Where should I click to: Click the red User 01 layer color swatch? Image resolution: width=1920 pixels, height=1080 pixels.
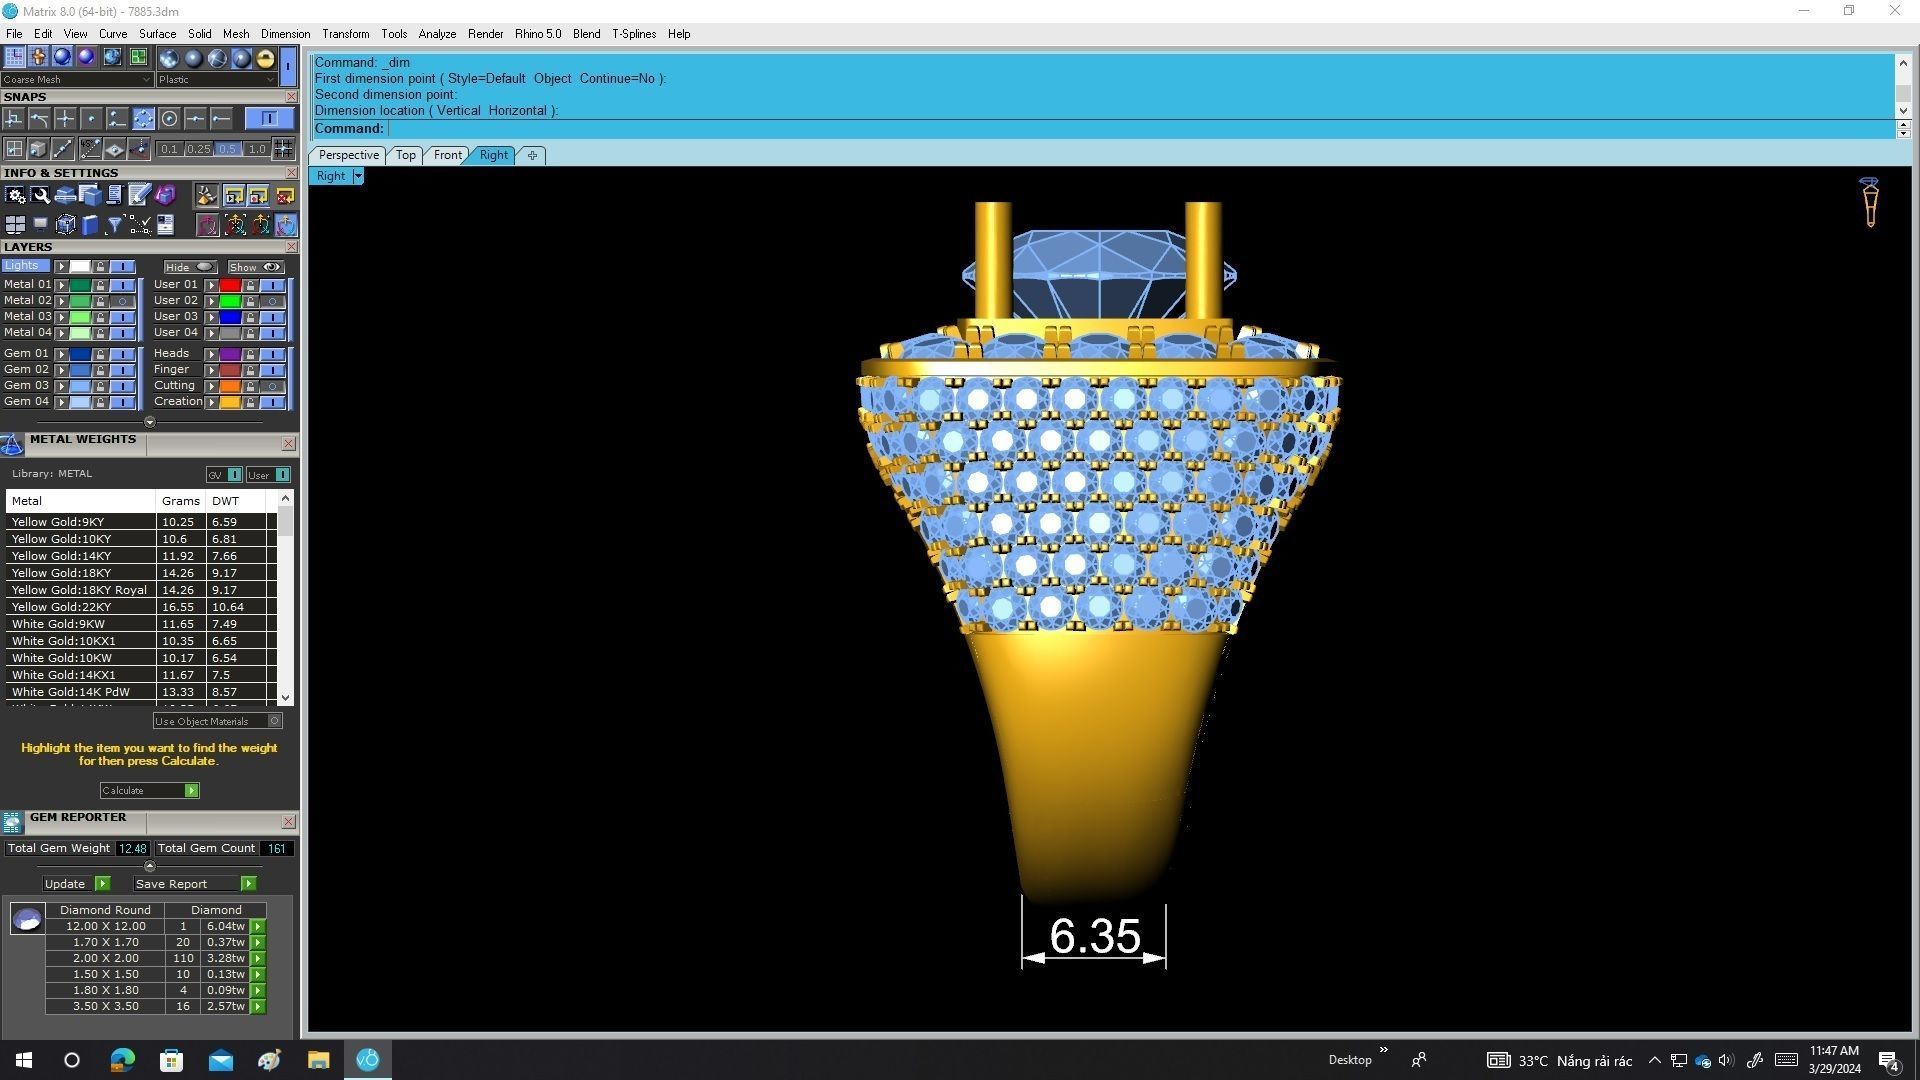point(230,285)
